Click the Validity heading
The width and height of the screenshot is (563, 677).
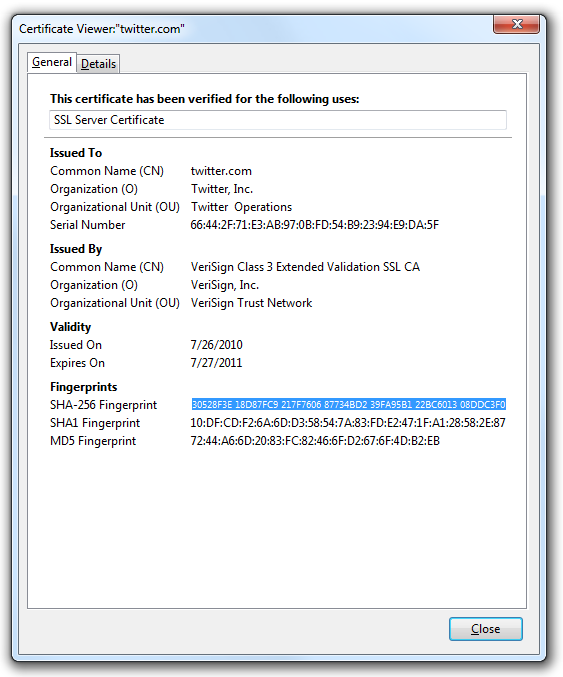[70, 327]
